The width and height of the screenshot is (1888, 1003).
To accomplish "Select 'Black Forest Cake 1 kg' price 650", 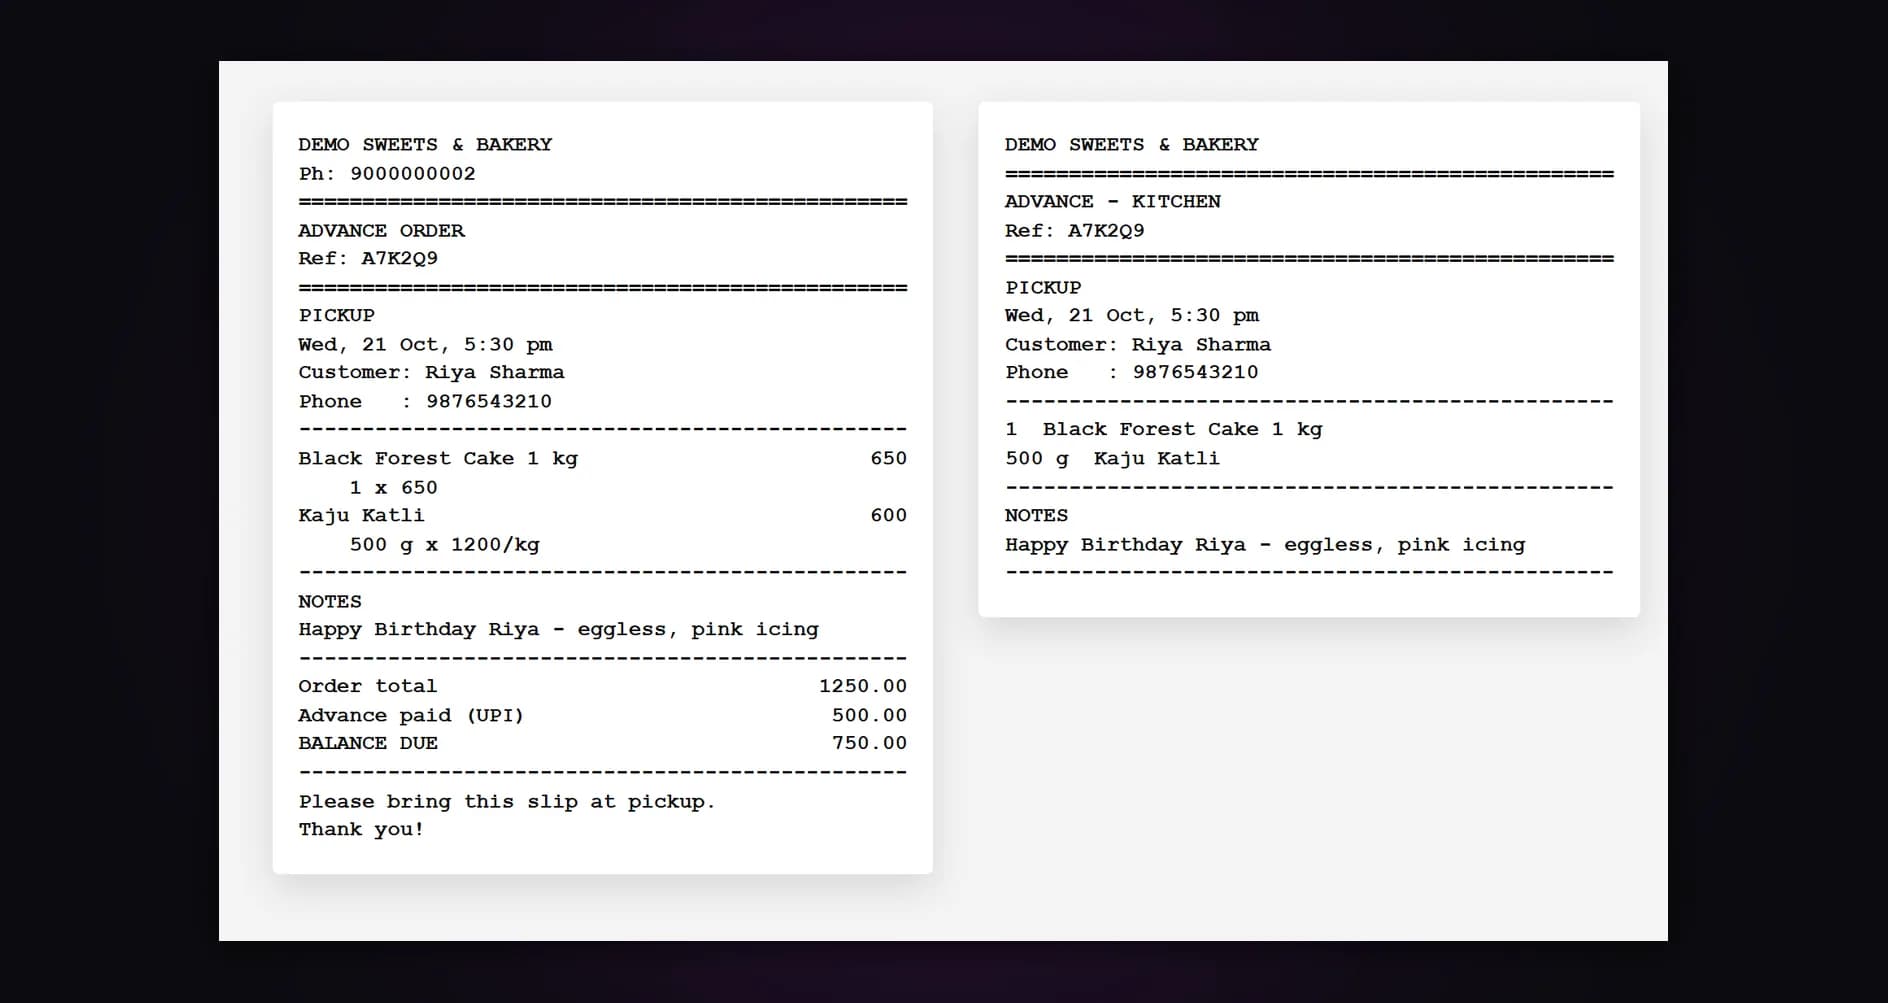I will [888, 458].
